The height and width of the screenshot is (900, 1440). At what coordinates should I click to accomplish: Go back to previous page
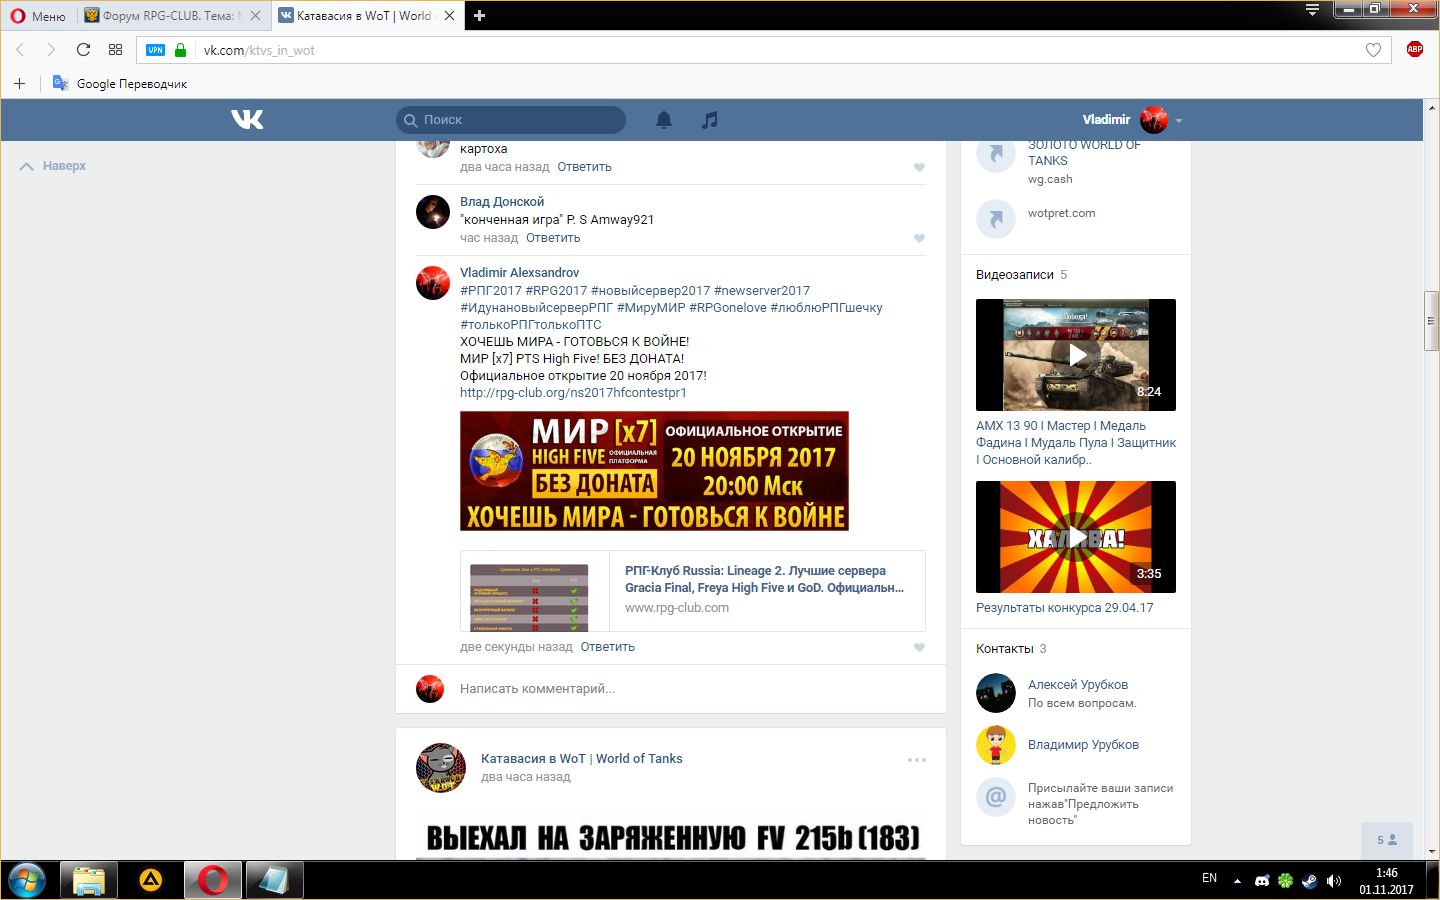[20, 50]
